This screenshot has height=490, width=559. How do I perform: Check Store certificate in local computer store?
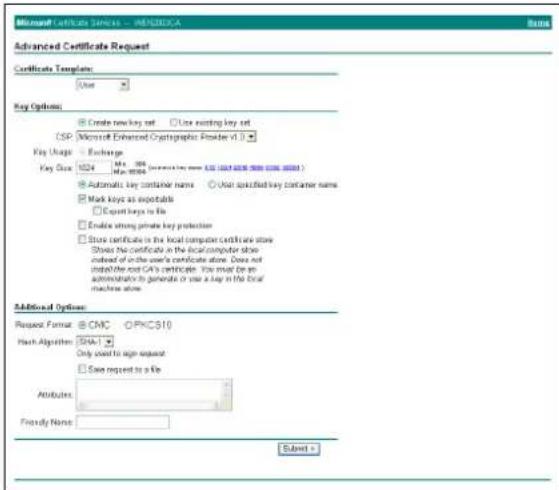tap(82, 239)
